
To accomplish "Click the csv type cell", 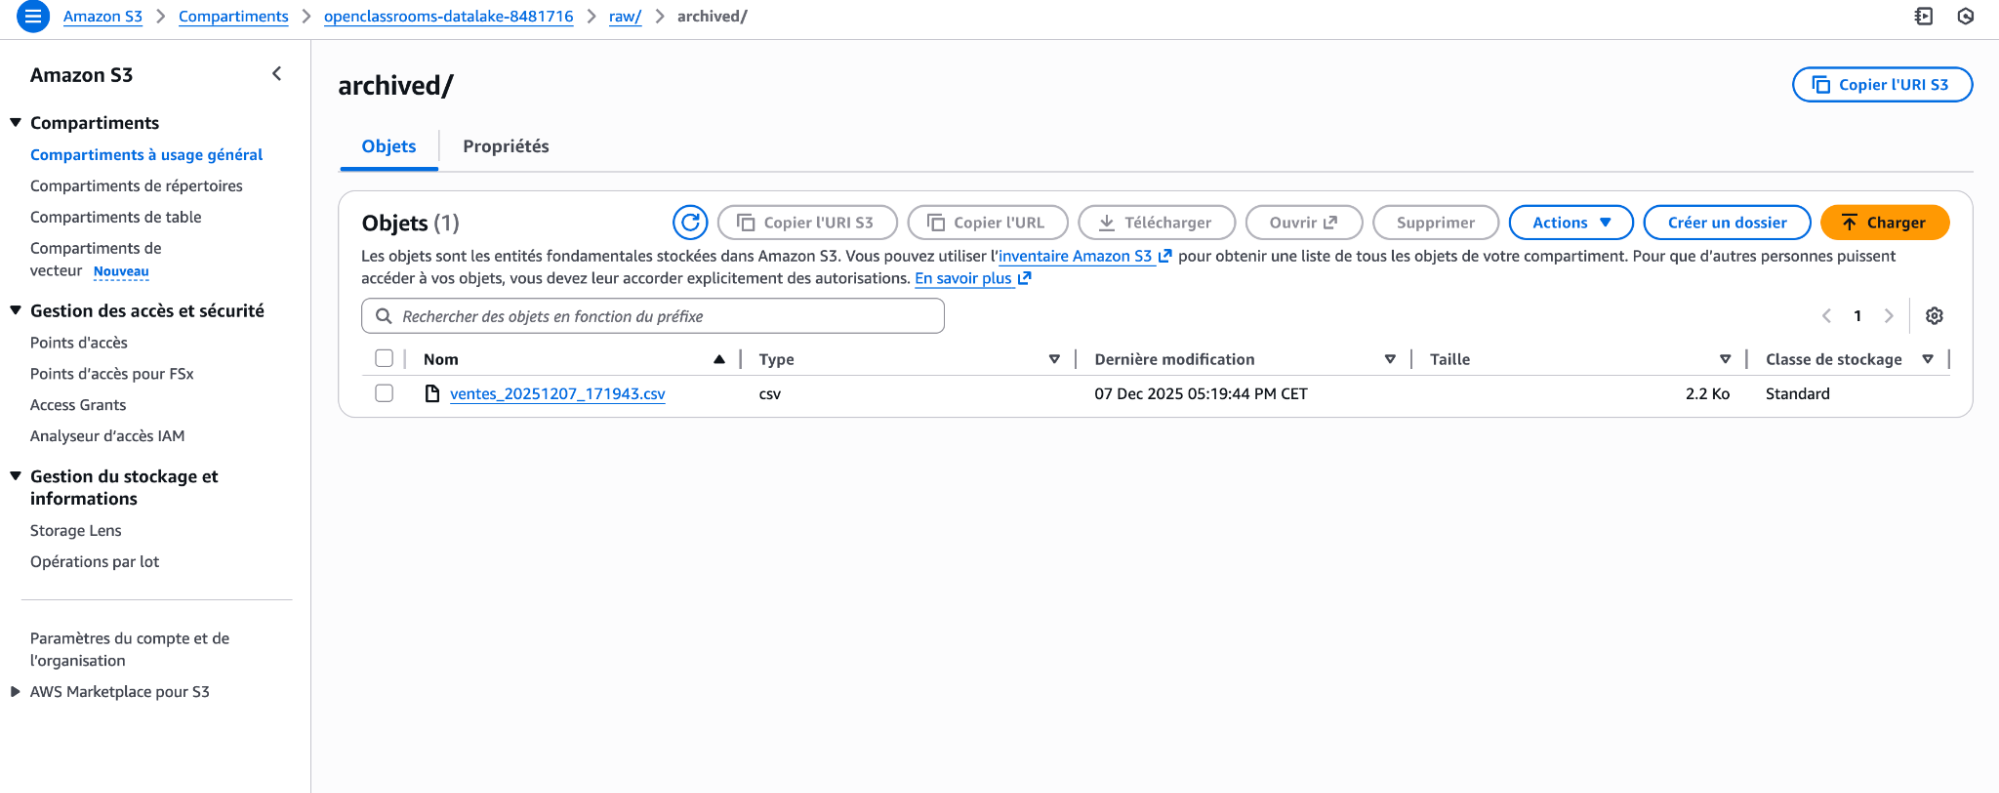I will (770, 393).
